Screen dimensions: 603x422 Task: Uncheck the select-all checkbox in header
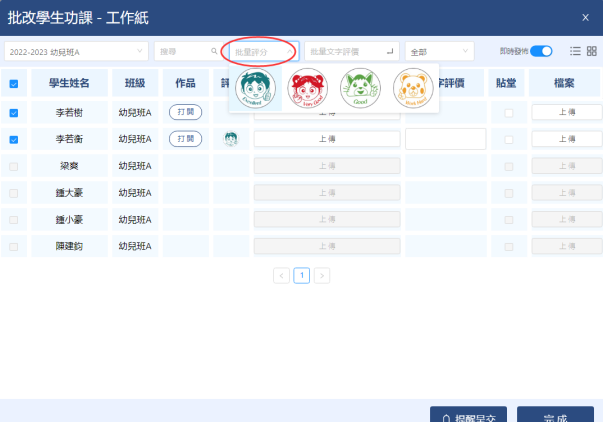pyautogui.click(x=14, y=84)
